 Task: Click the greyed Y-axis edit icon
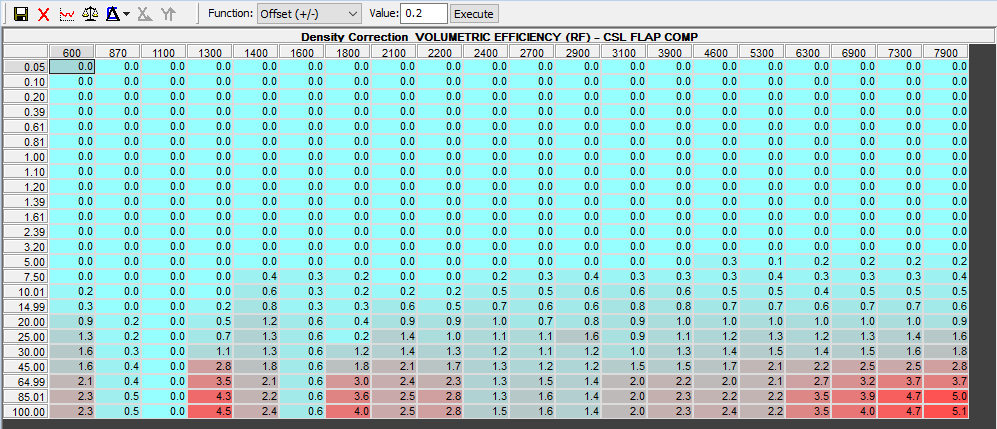coord(168,14)
